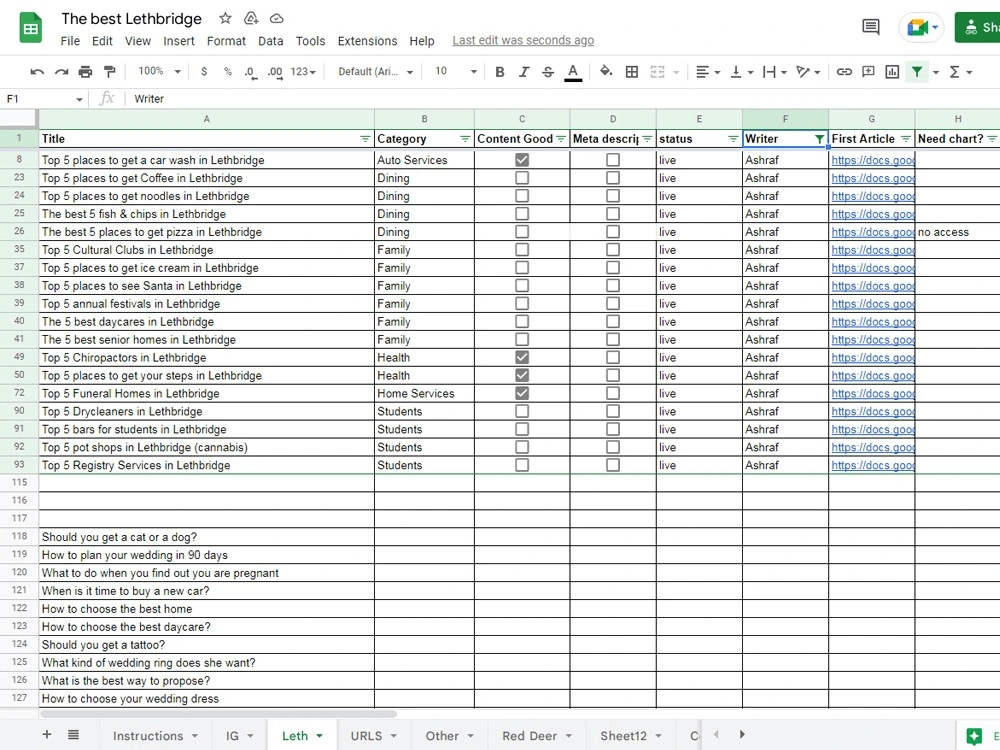Open text color picker
The height and width of the screenshot is (750, 1000).
[x=573, y=72]
